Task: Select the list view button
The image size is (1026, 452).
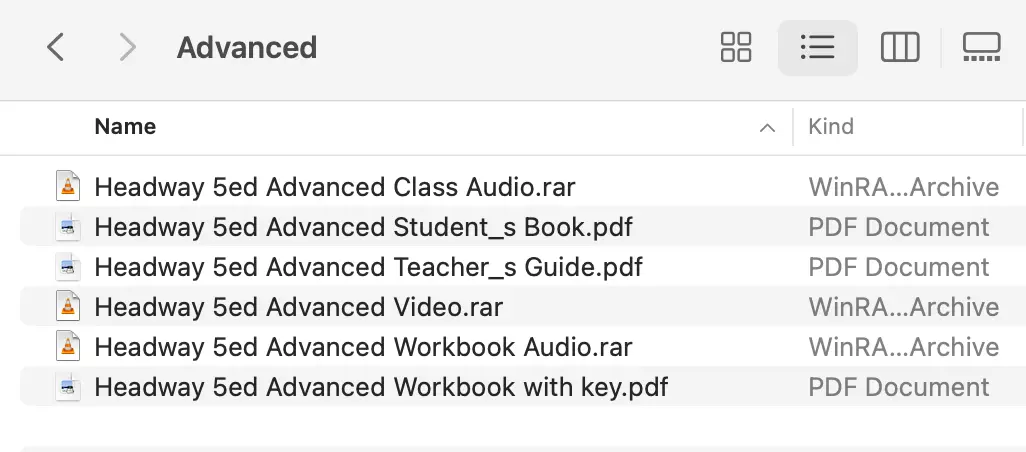Action: click(x=817, y=48)
